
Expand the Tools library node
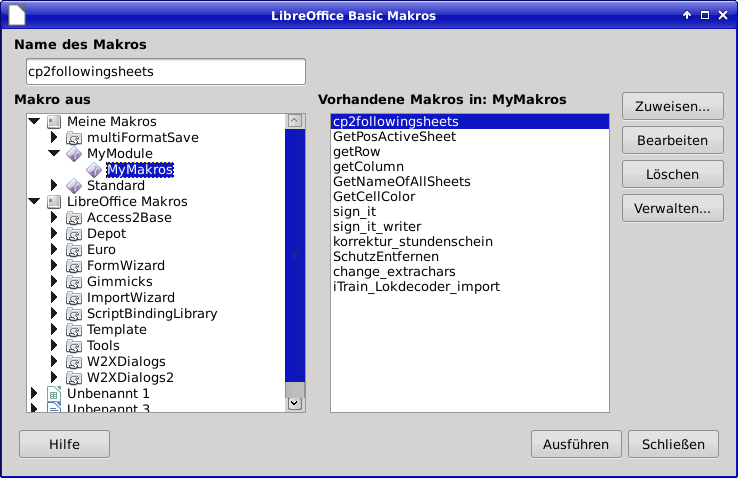[54, 346]
